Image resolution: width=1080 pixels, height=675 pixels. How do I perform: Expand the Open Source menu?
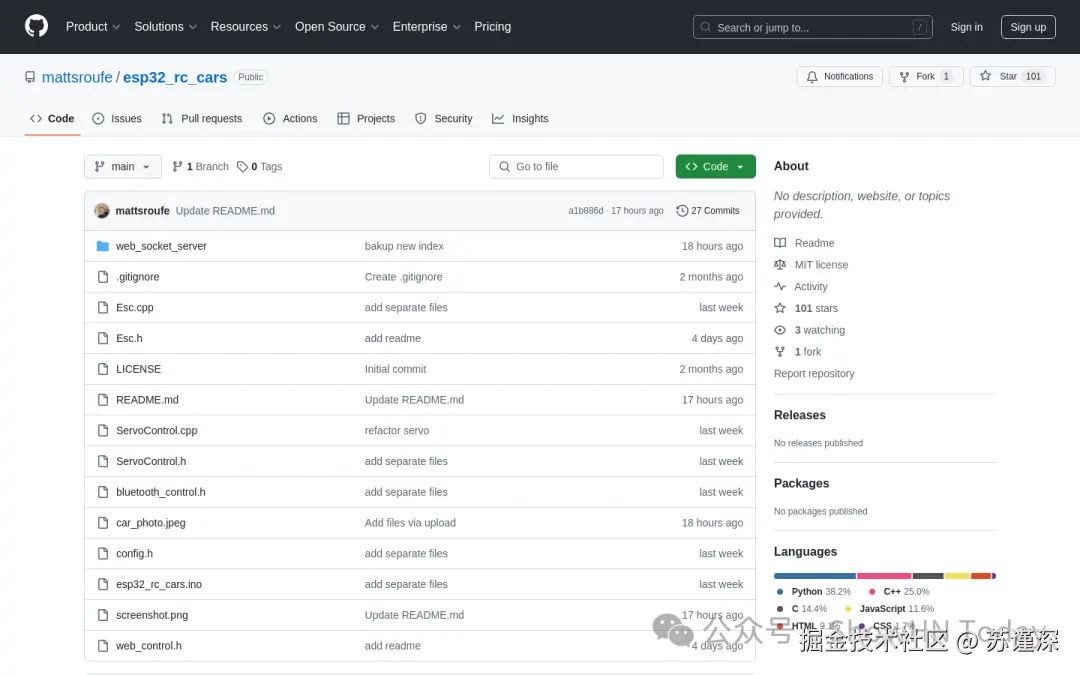click(x=337, y=27)
